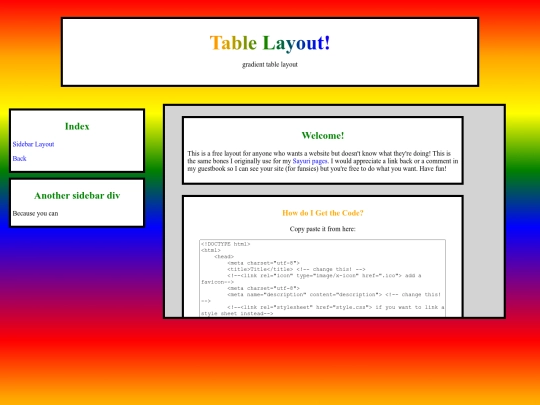Image resolution: width=540 pixels, height=405 pixels.
Task: Click the '<!DOCTYPE html>' code line
Action: (x=226, y=244)
